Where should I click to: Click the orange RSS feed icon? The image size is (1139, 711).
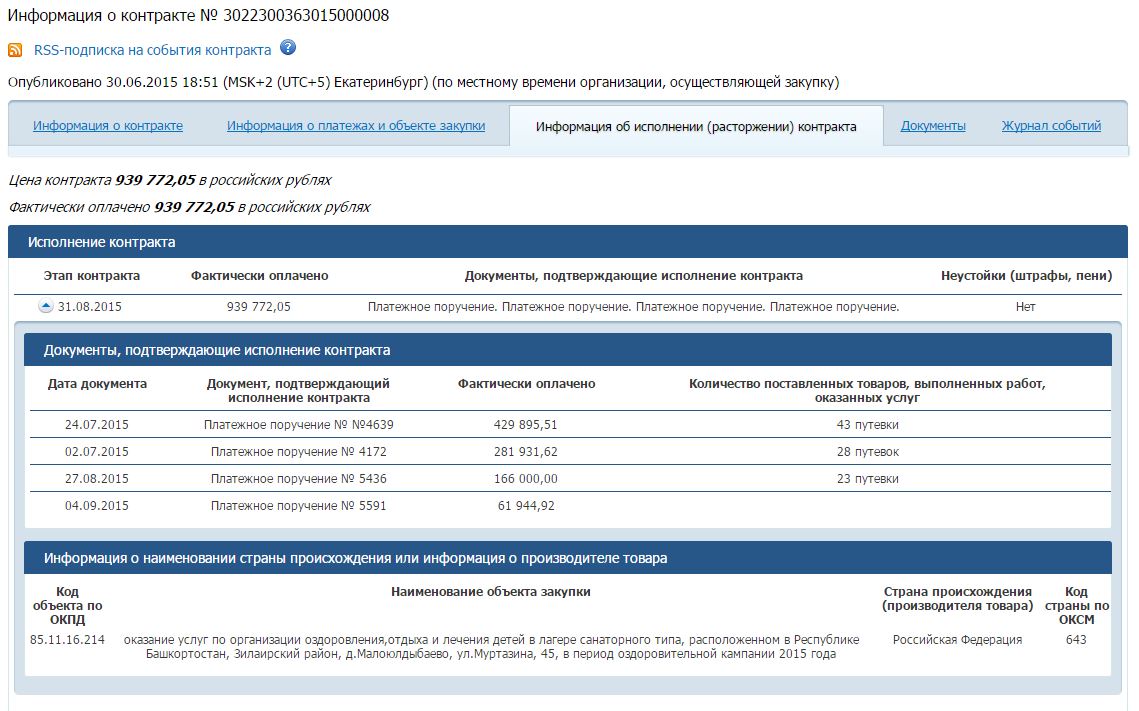click(15, 50)
